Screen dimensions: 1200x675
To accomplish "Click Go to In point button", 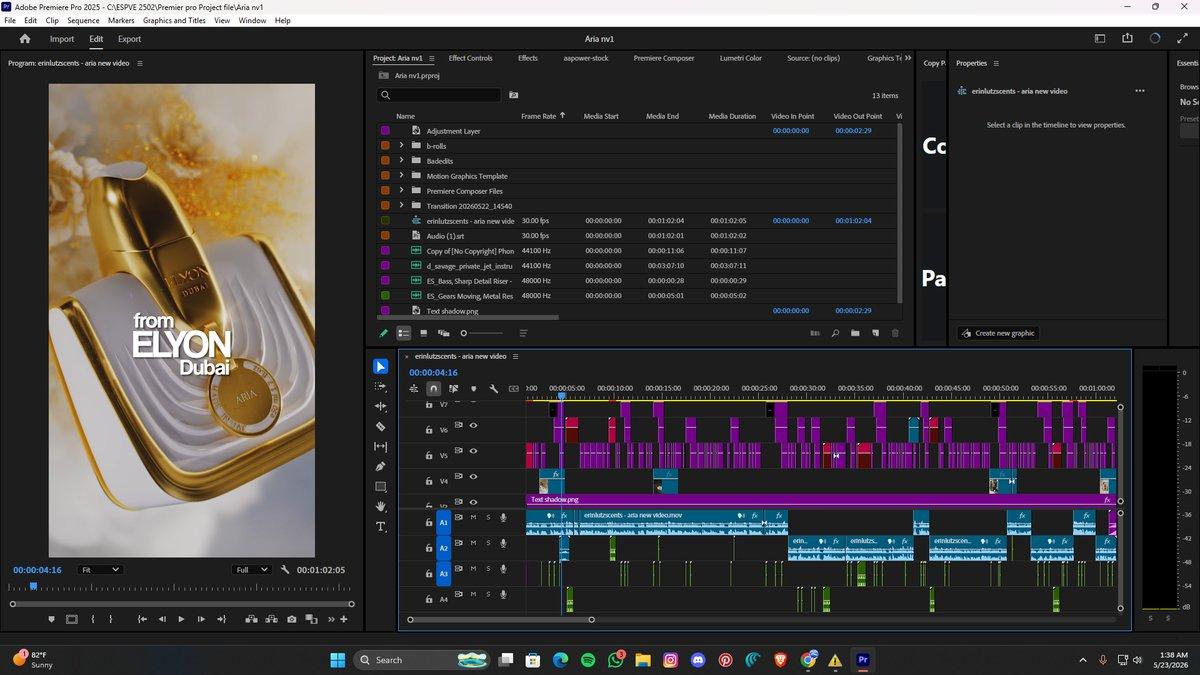I will pos(142,619).
